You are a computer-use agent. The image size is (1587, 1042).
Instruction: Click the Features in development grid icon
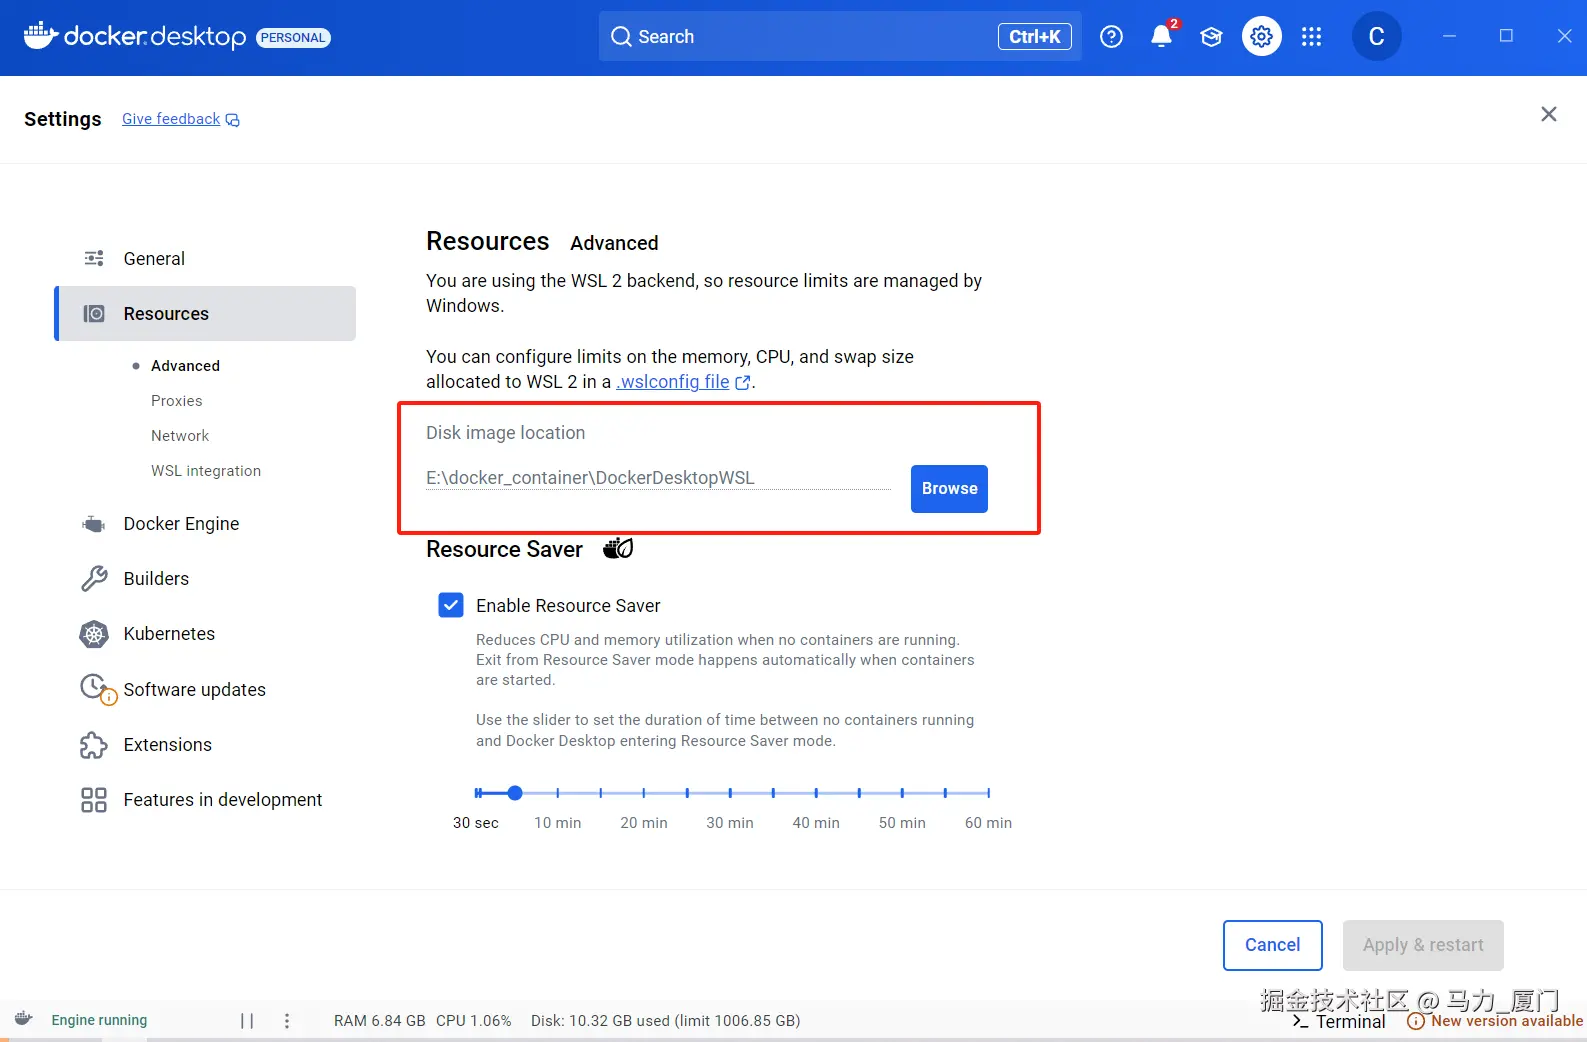pyautogui.click(x=94, y=800)
